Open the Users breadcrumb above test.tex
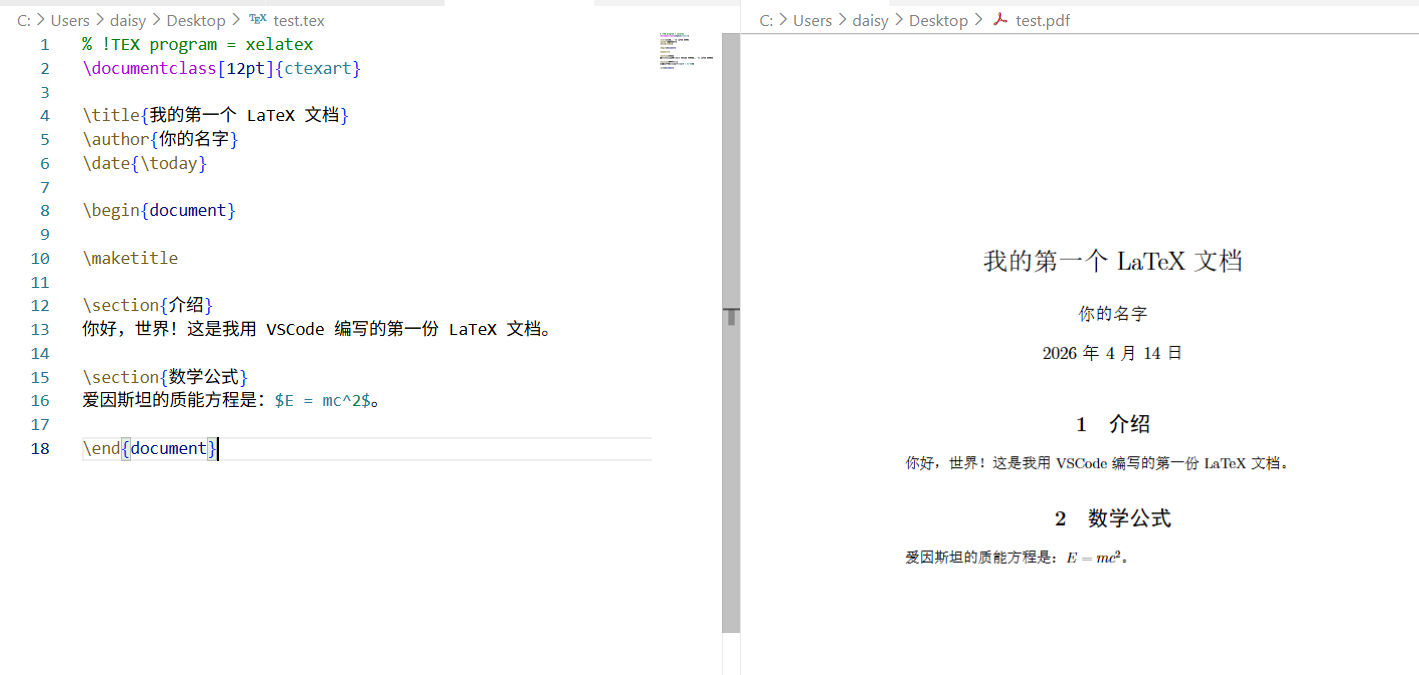 [x=70, y=20]
